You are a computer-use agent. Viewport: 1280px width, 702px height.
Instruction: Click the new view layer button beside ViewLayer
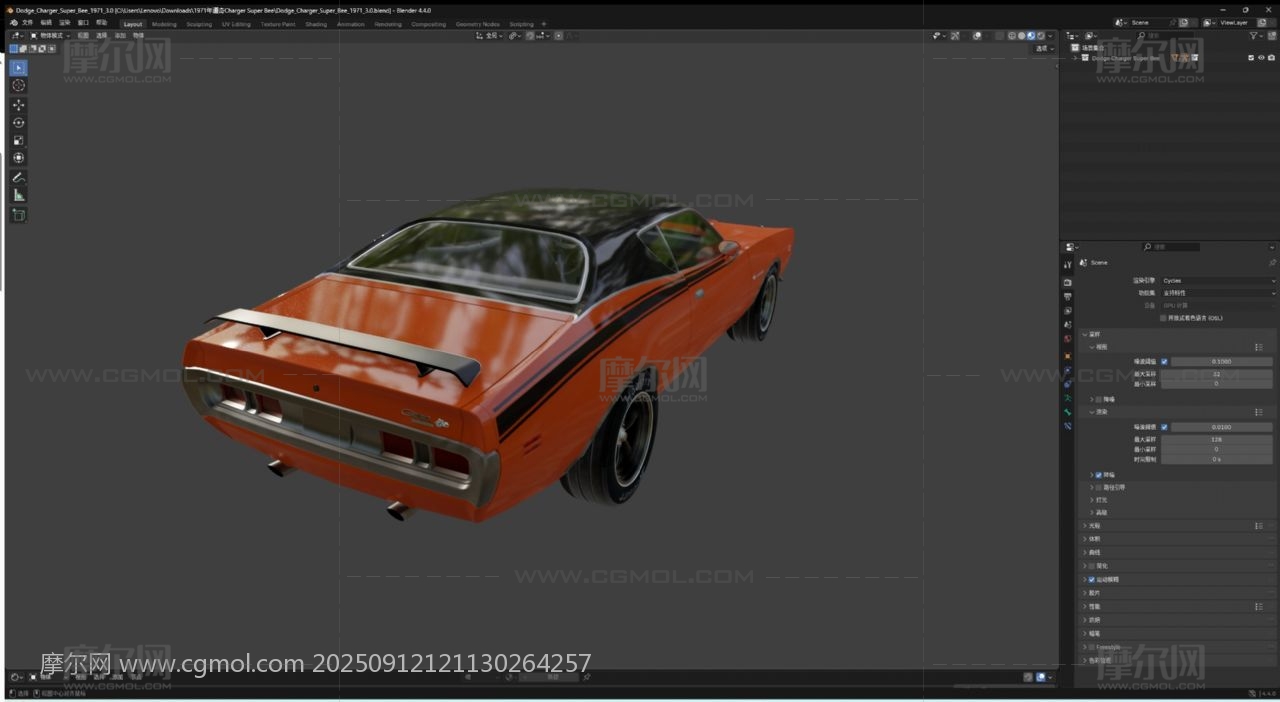pyautogui.click(x=1260, y=22)
